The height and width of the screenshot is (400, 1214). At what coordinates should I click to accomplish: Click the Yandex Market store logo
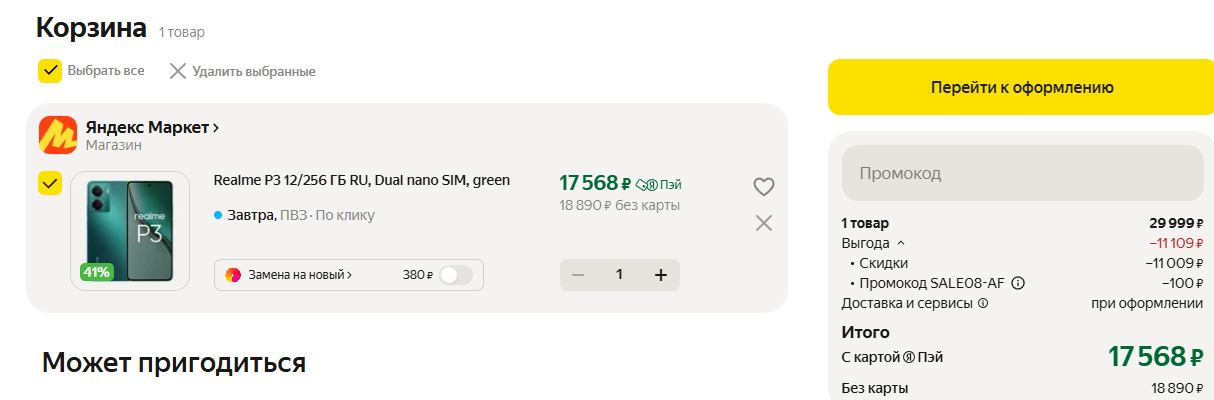58,136
